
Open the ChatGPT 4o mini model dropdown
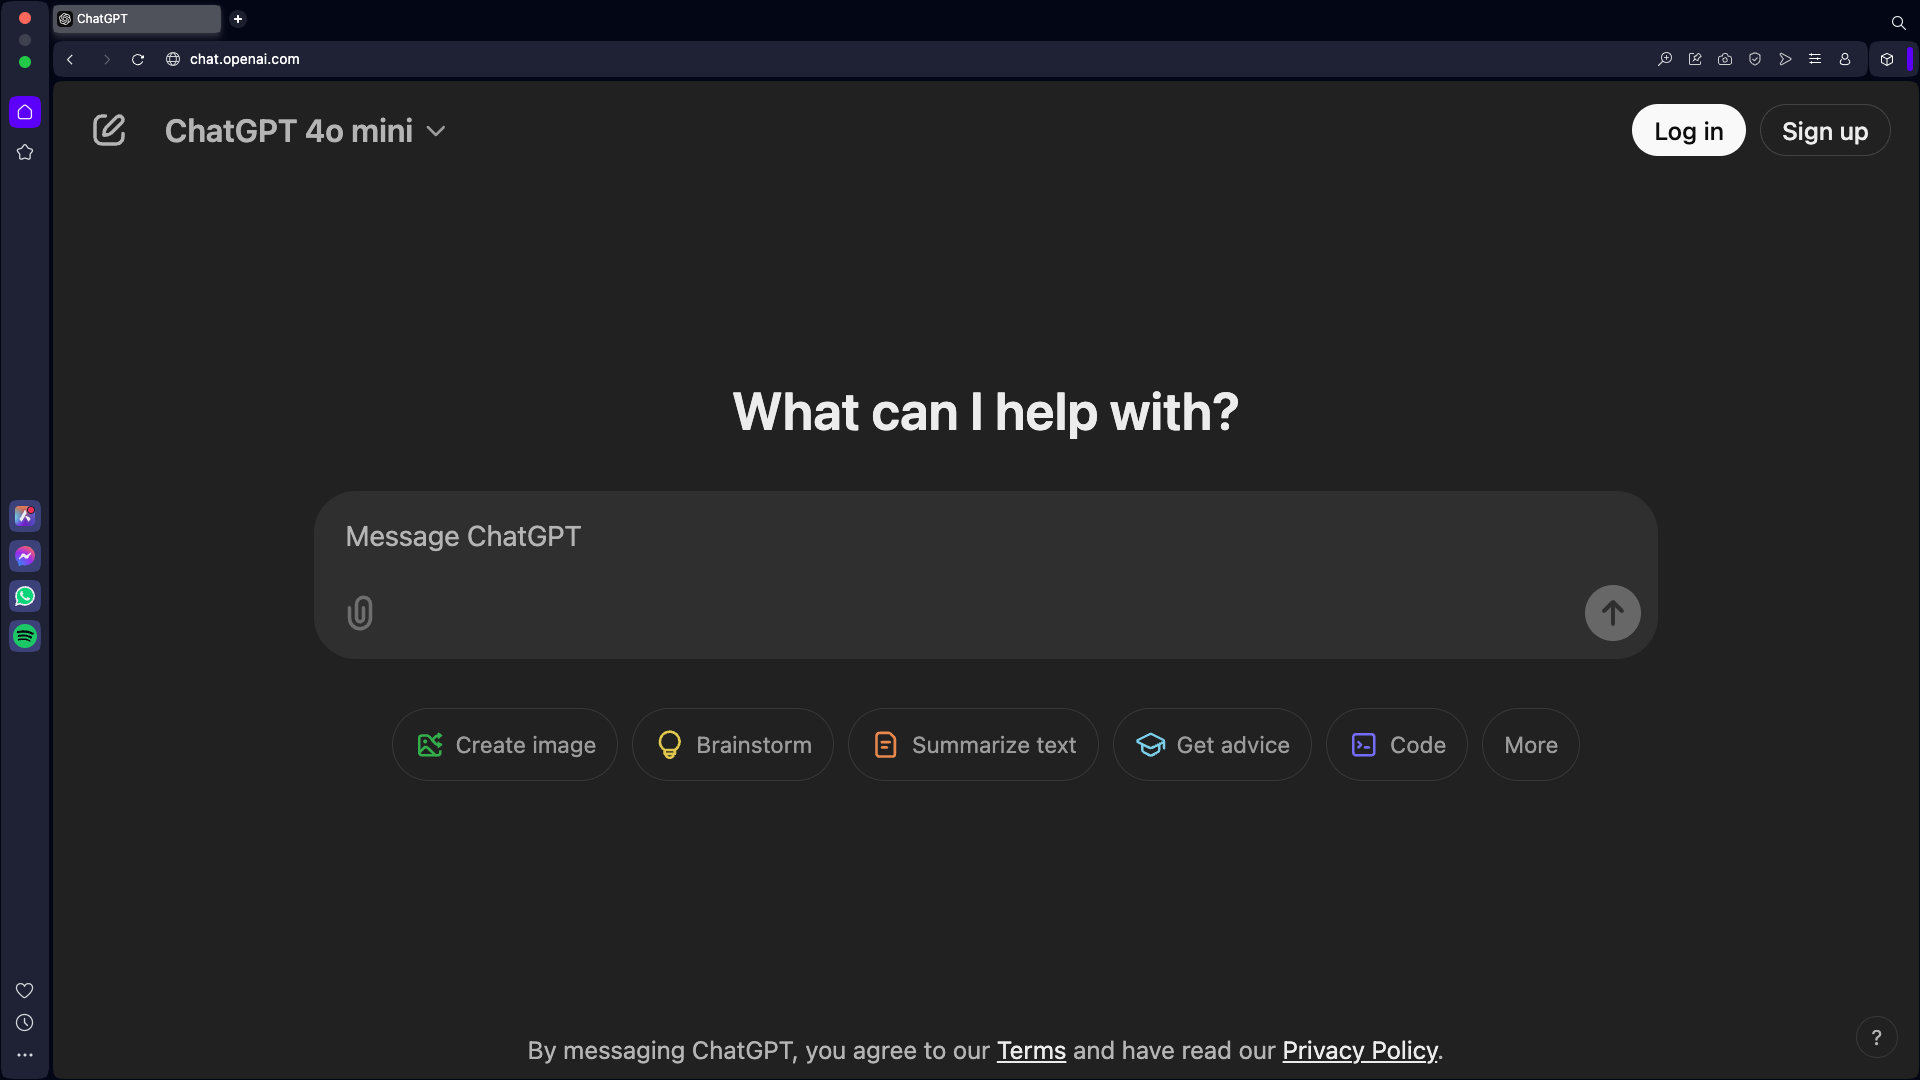(x=305, y=131)
